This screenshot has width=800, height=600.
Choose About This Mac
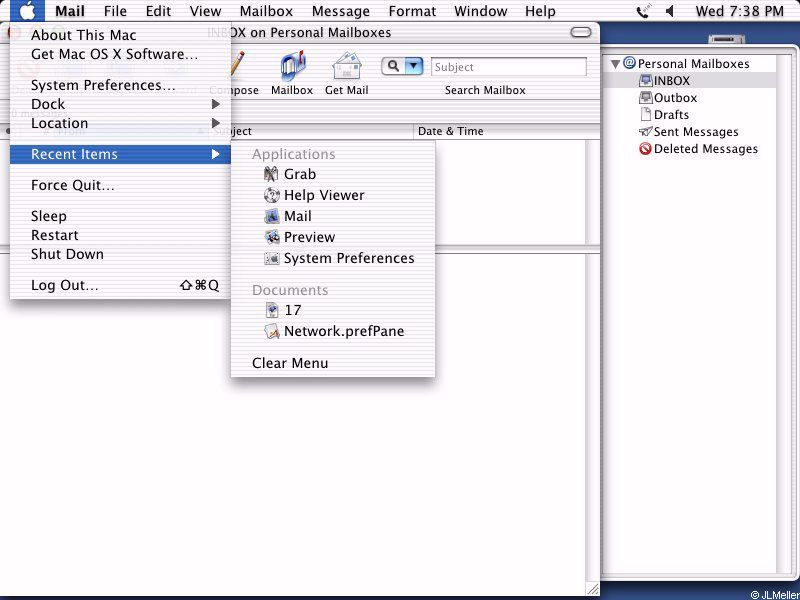[121, 35]
